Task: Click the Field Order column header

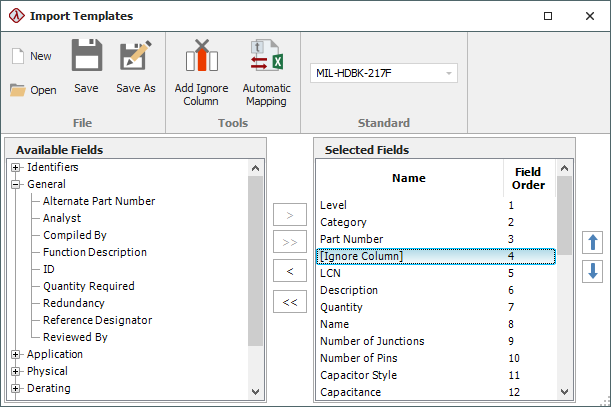Action: click(x=527, y=178)
